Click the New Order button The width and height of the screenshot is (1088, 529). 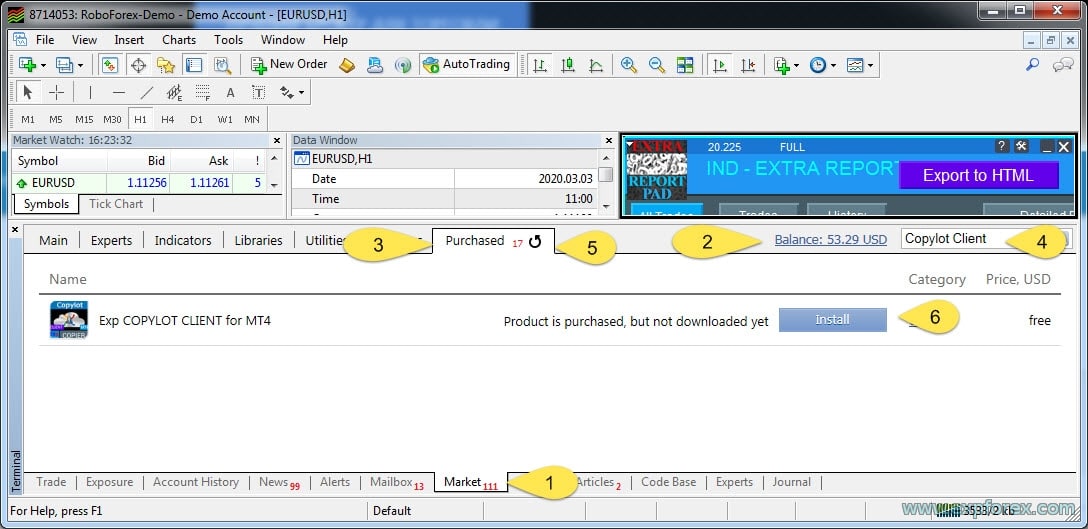click(289, 64)
